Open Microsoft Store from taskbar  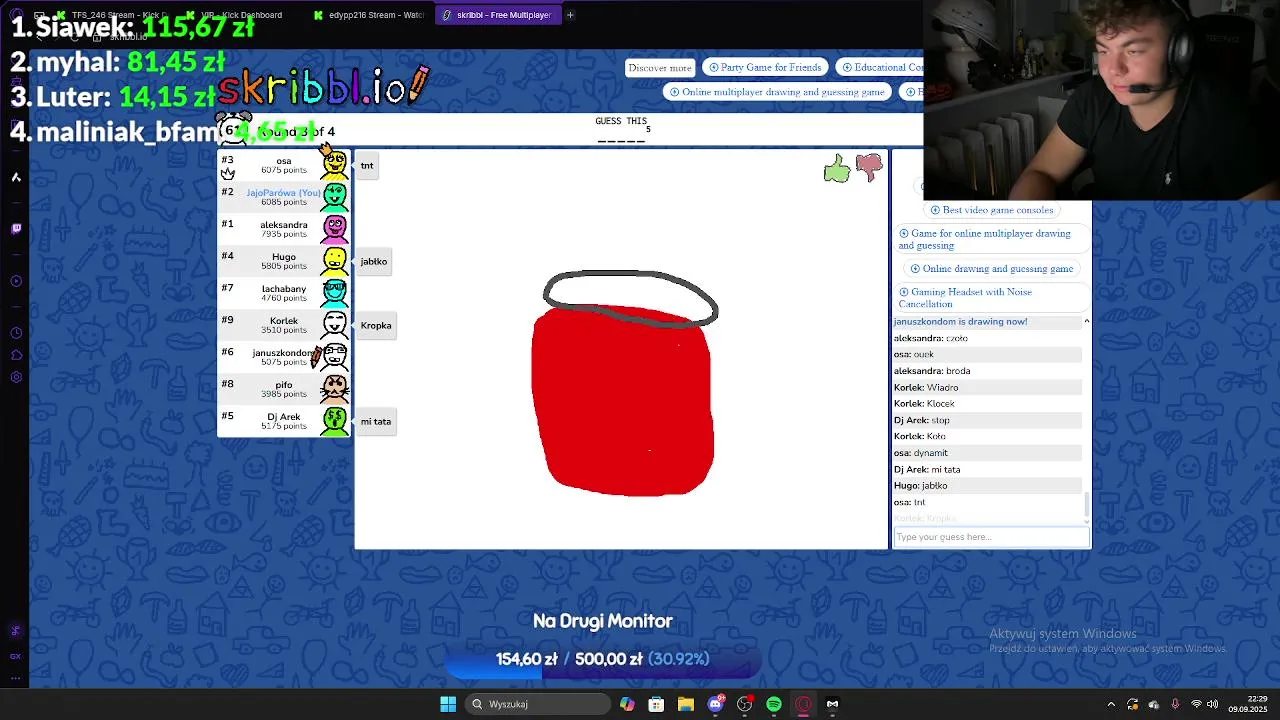(x=656, y=704)
